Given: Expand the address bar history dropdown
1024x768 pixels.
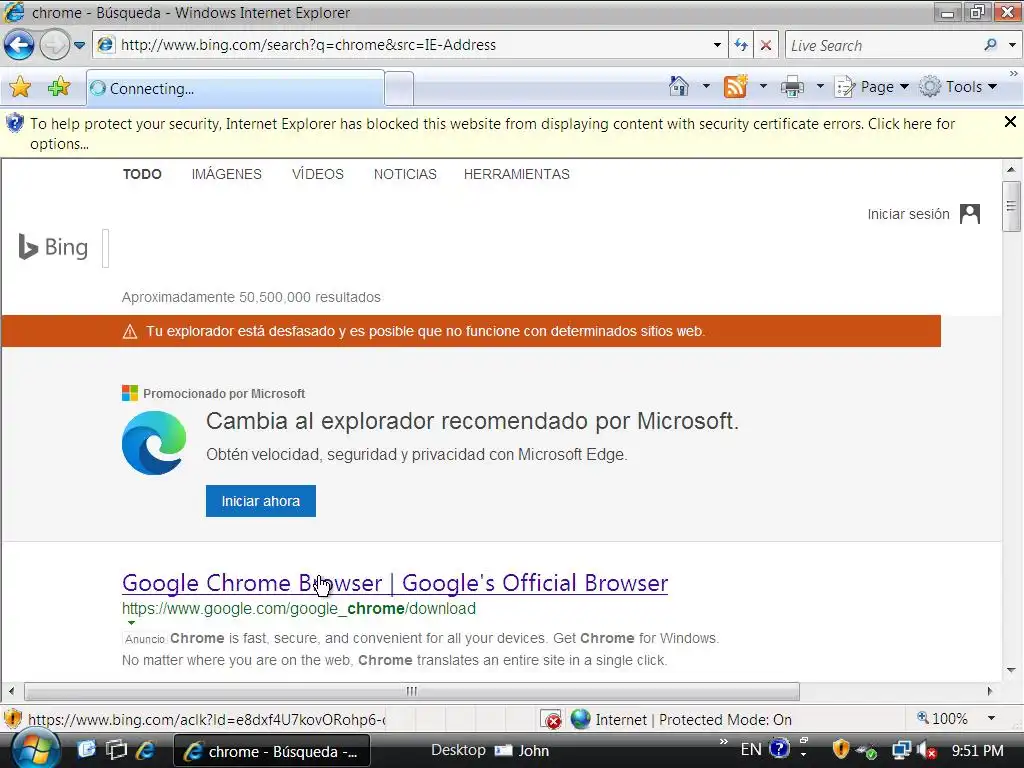Looking at the screenshot, I should point(717,45).
